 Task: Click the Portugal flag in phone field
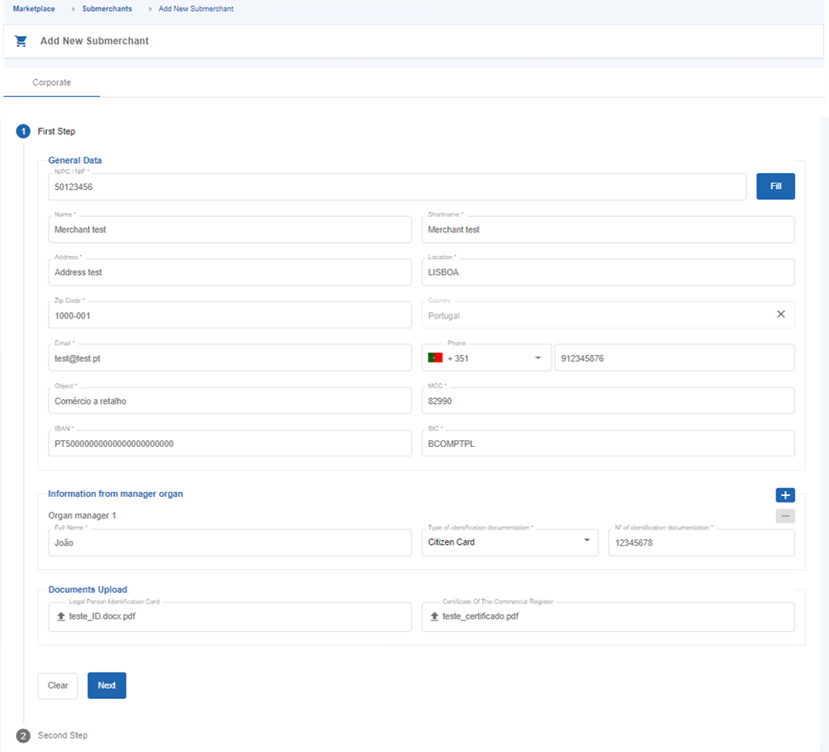click(x=435, y=358)
